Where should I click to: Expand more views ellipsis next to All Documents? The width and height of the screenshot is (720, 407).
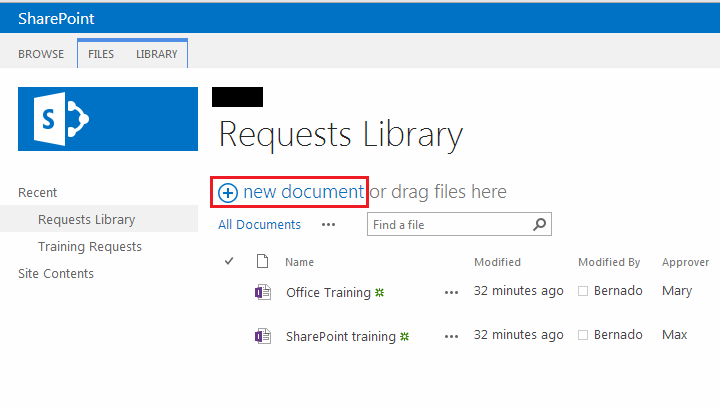pyautogui.click(x=328, y=225)
